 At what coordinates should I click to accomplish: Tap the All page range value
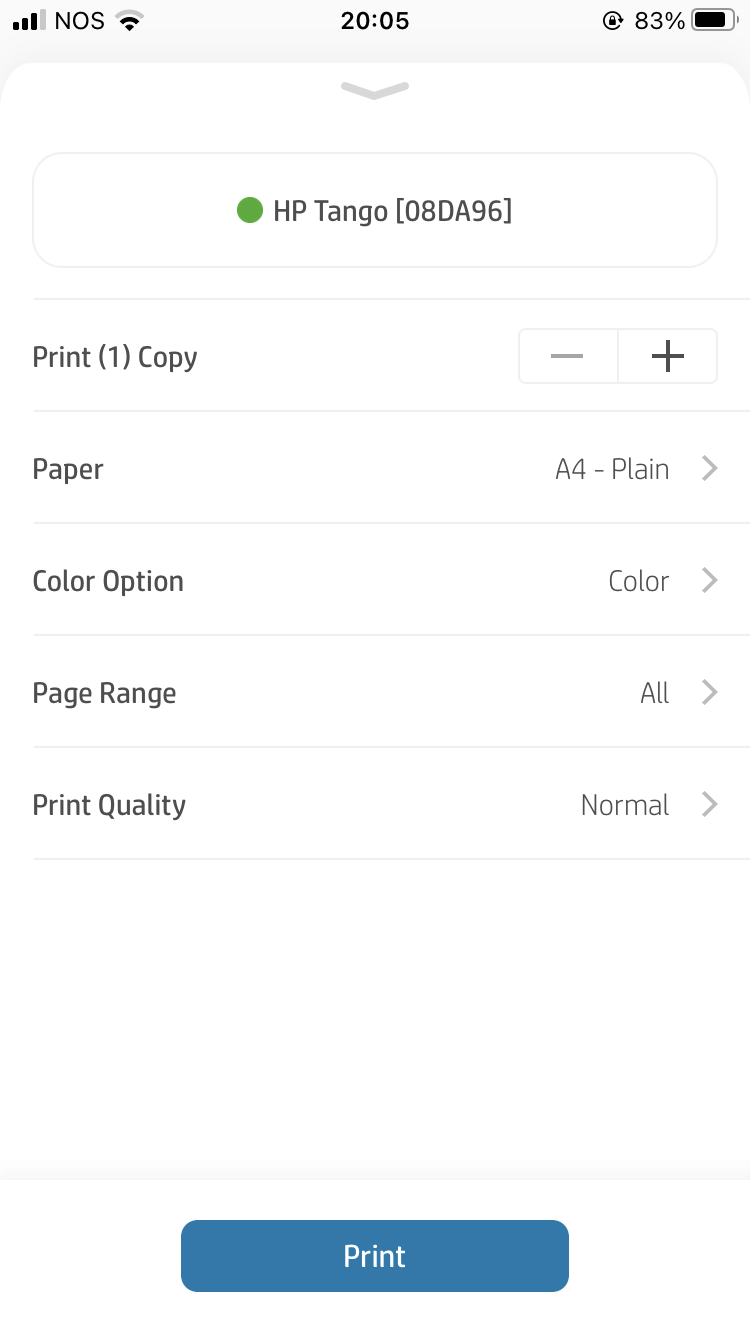click(654, 693)
